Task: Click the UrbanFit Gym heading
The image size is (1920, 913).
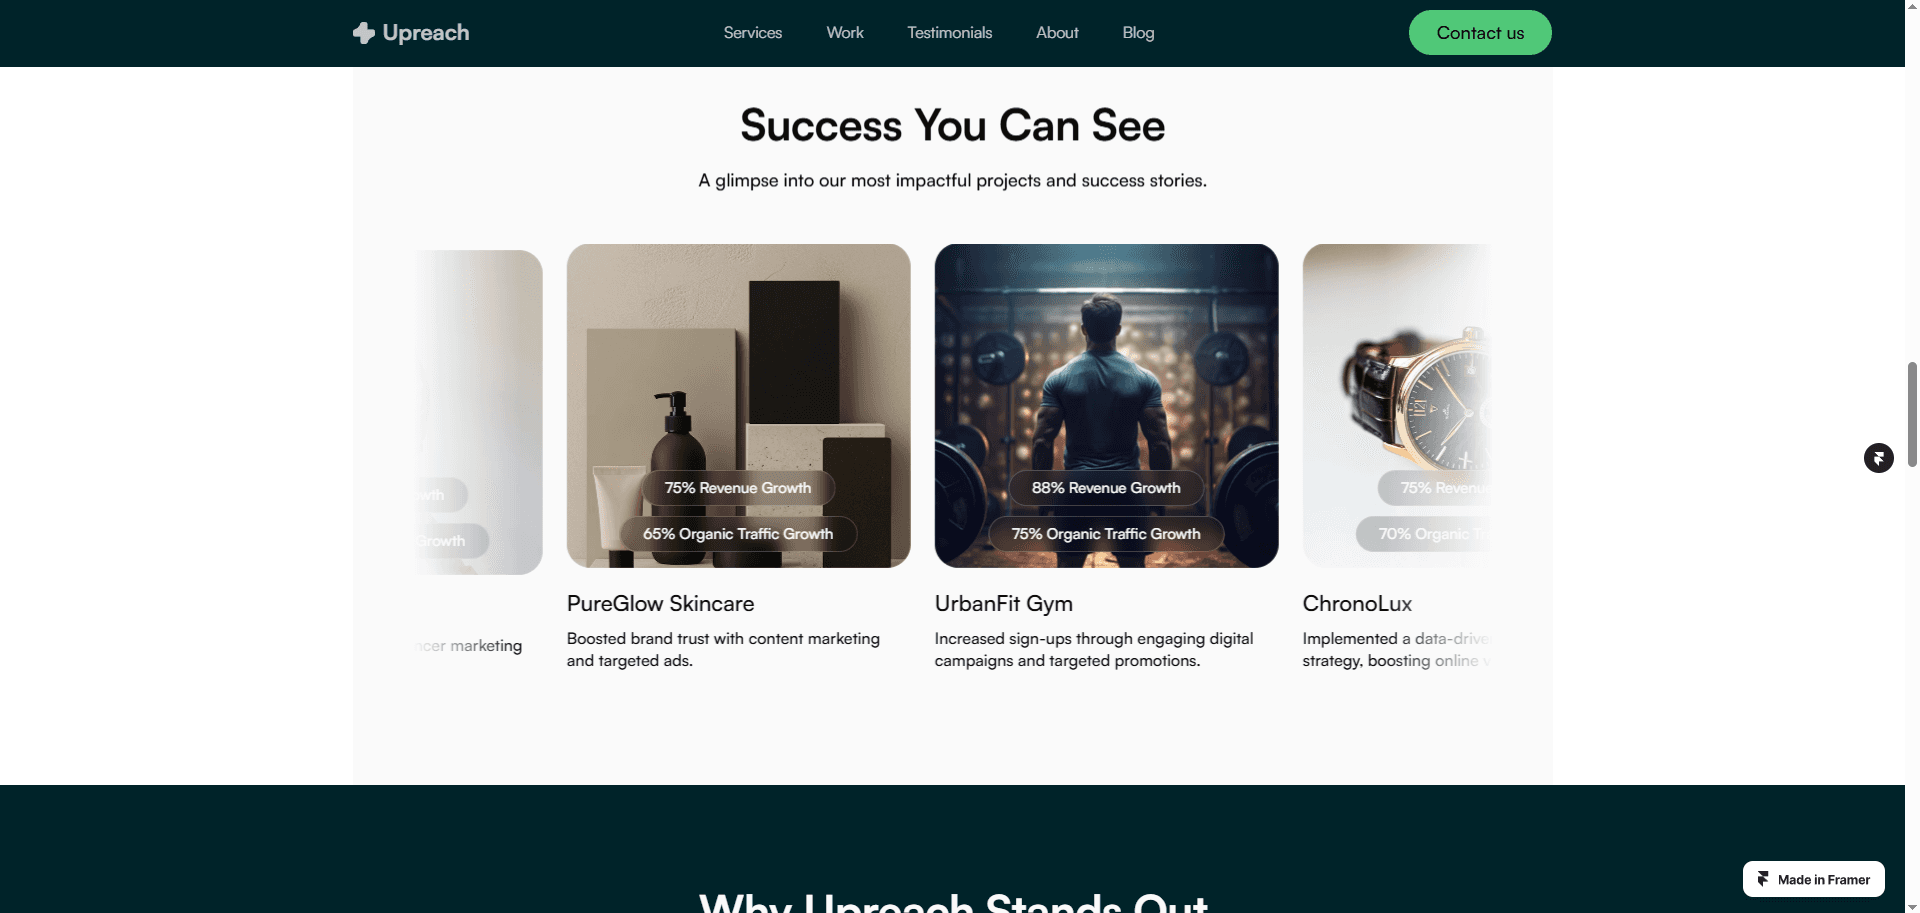Action: 1003,604
